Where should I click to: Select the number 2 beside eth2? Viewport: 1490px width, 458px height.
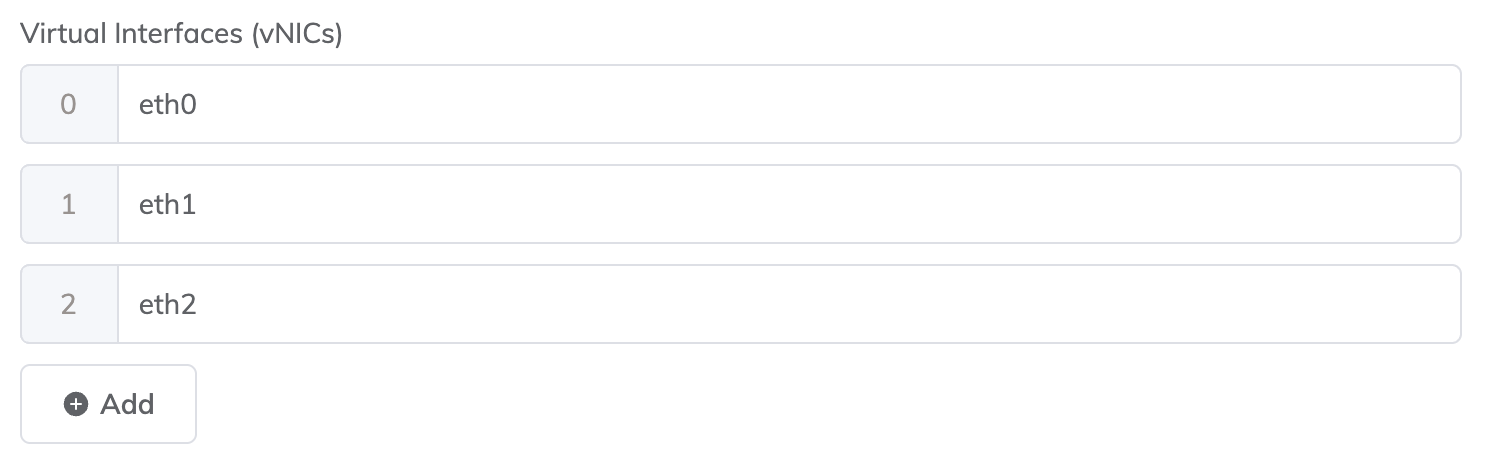pyautogui.click(x=68, y=304)
